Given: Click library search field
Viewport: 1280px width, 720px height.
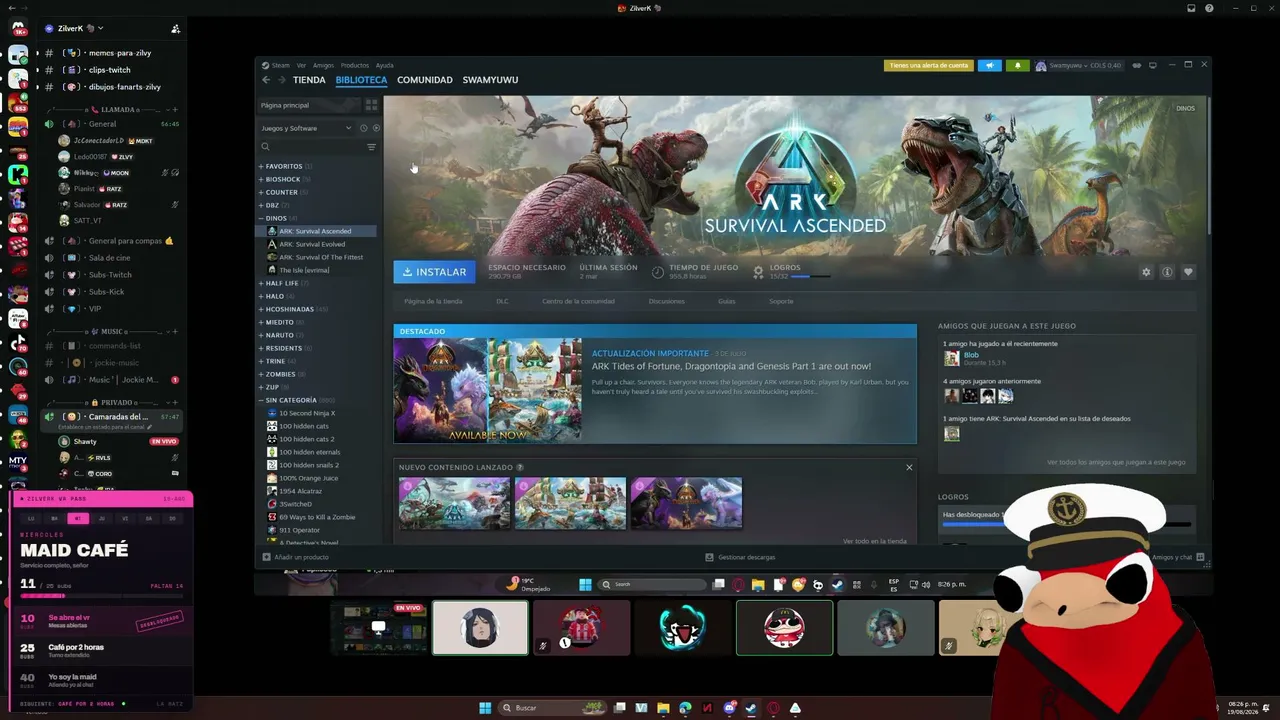Looking at the screenshot, I should pos(311,147).
